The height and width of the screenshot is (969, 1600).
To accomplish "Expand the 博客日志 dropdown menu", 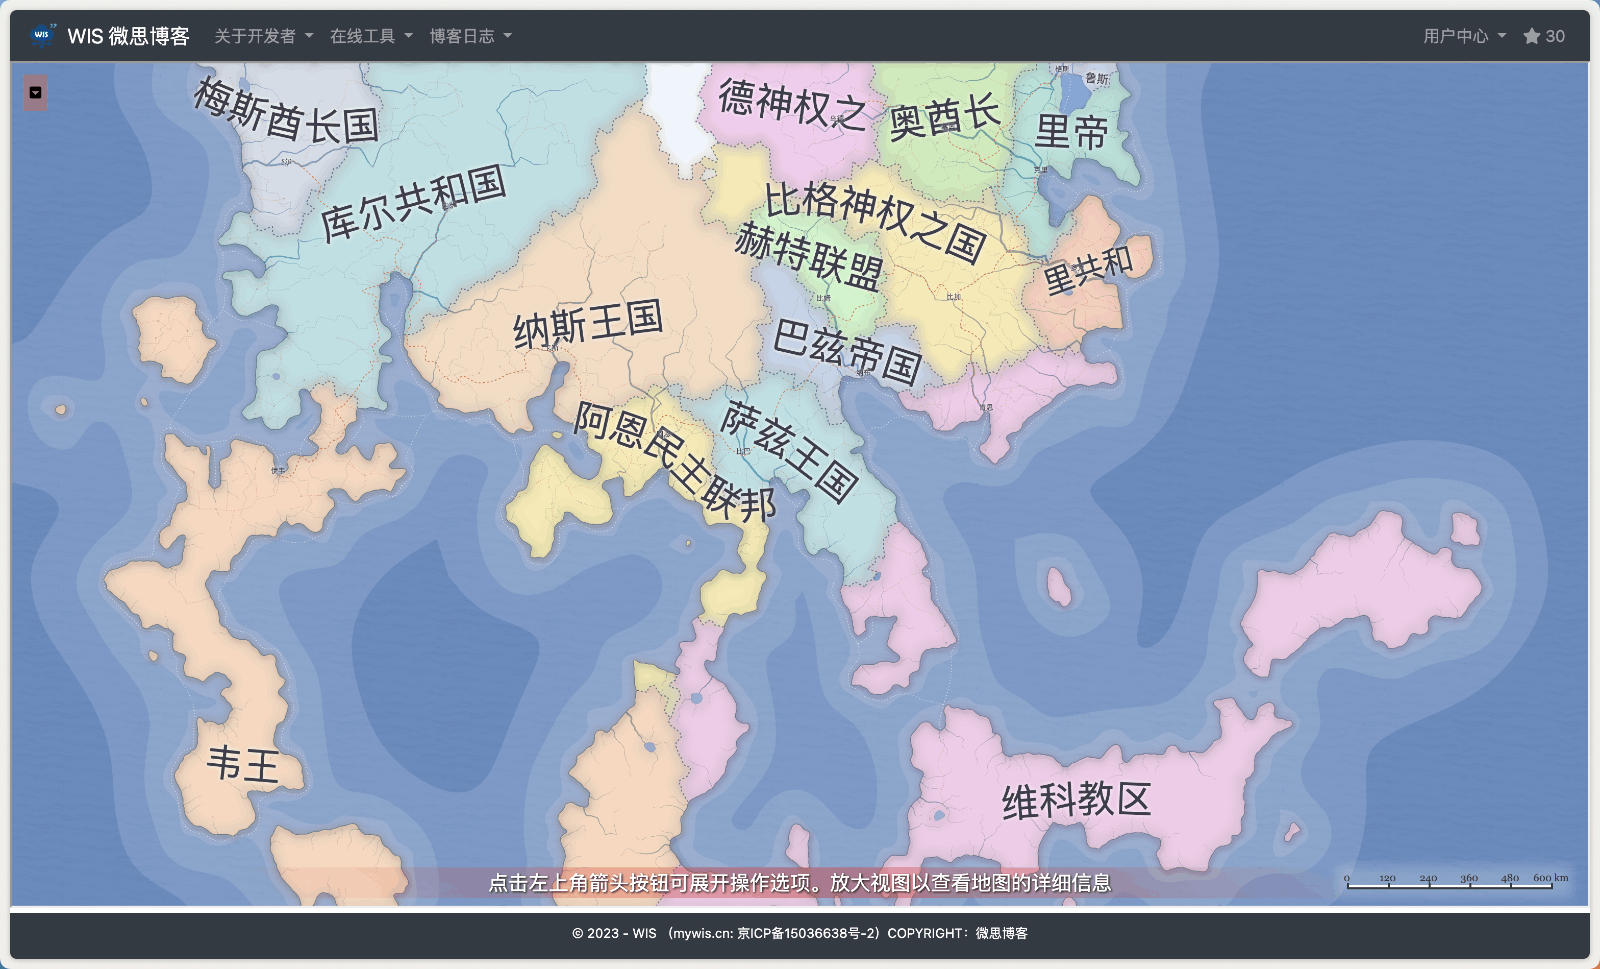I will (x=471, y=36).
